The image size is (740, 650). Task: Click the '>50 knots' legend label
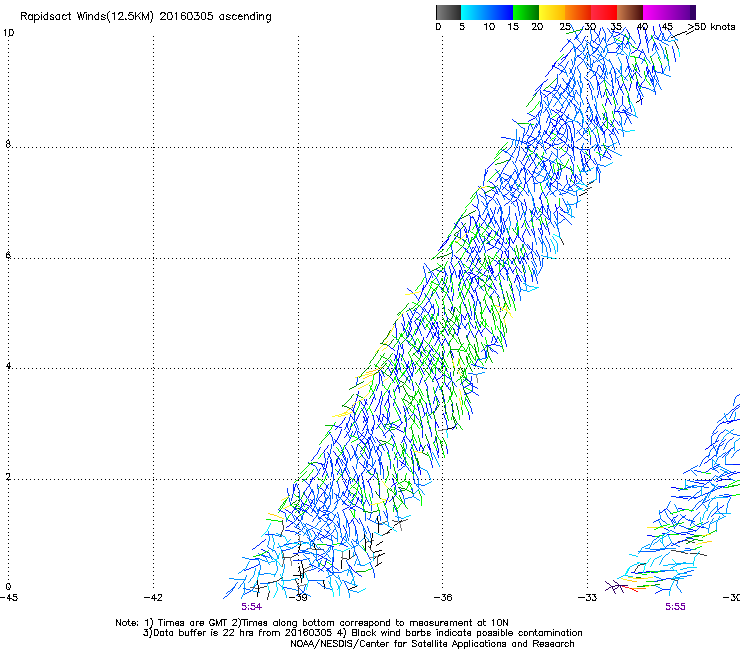point(711,27)
